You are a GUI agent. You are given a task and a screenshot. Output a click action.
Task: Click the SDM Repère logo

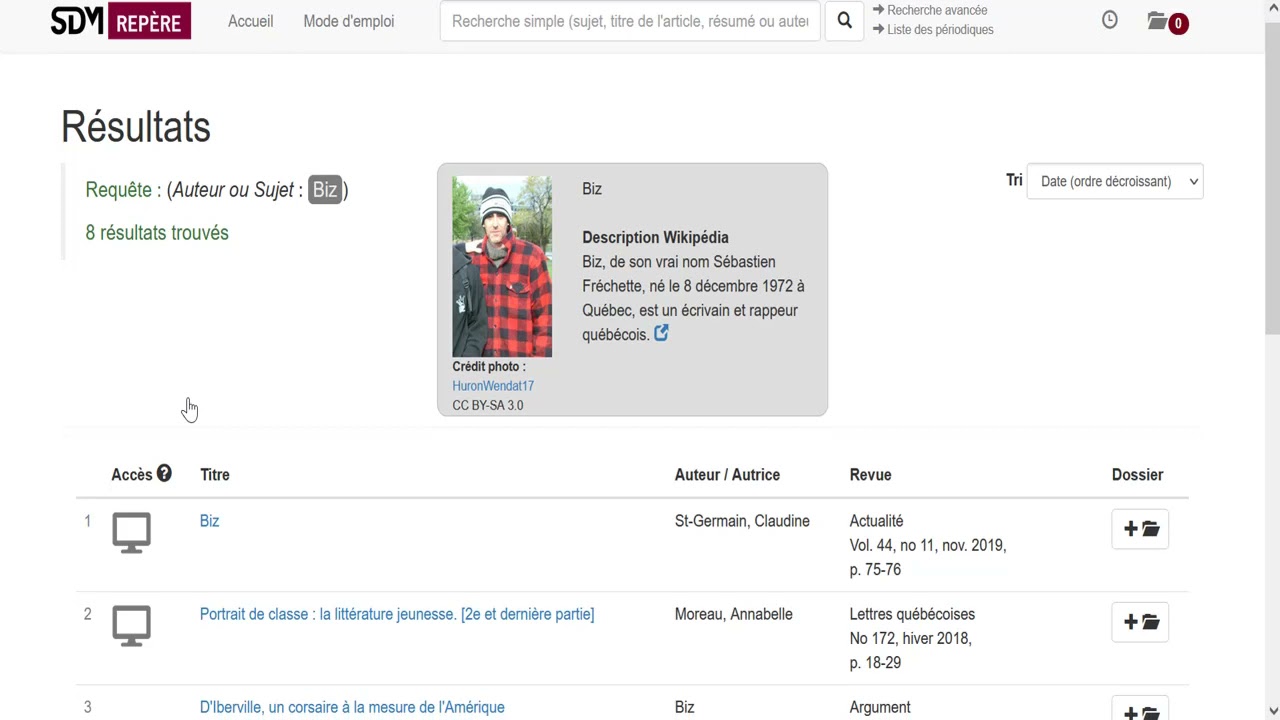[x=121, y=21]
